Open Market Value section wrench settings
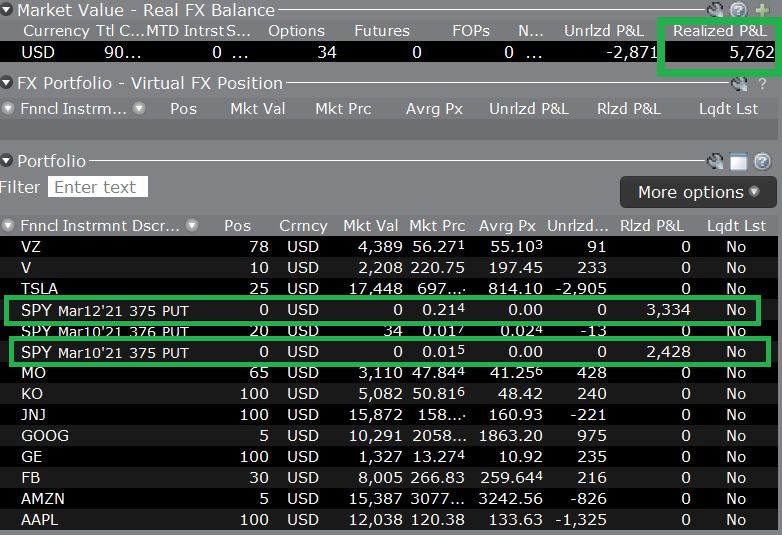The height and width of the screenshot is (535, 782). point(715,9)
